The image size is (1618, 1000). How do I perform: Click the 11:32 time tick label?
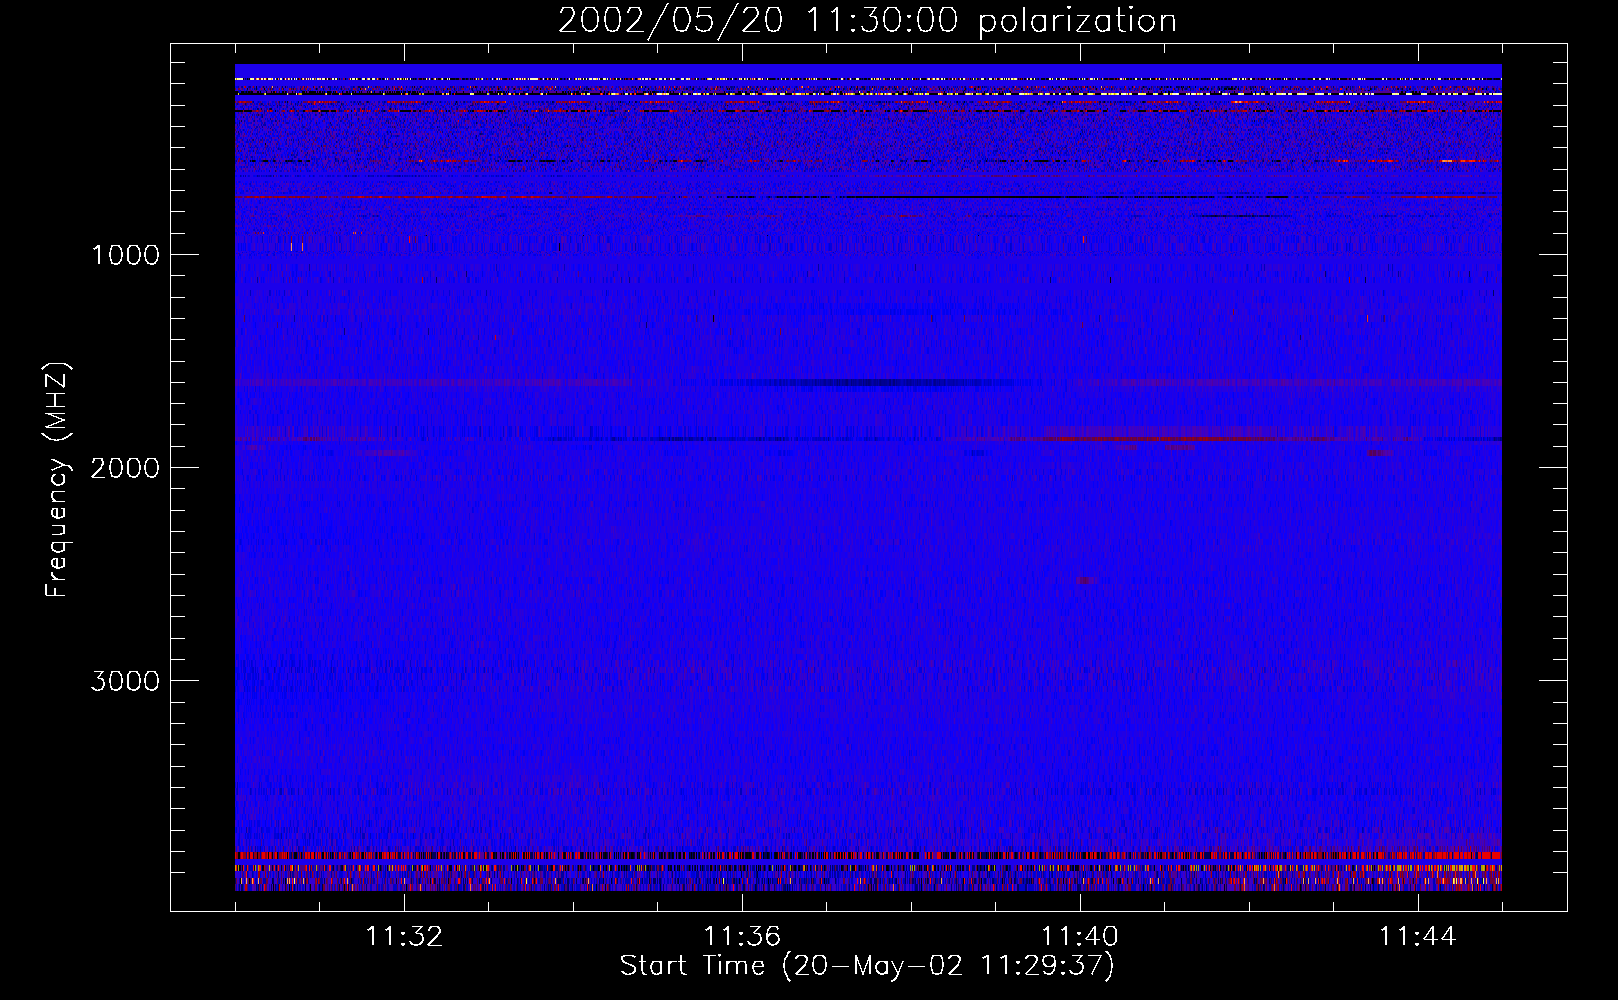click(x=404, y=937)
